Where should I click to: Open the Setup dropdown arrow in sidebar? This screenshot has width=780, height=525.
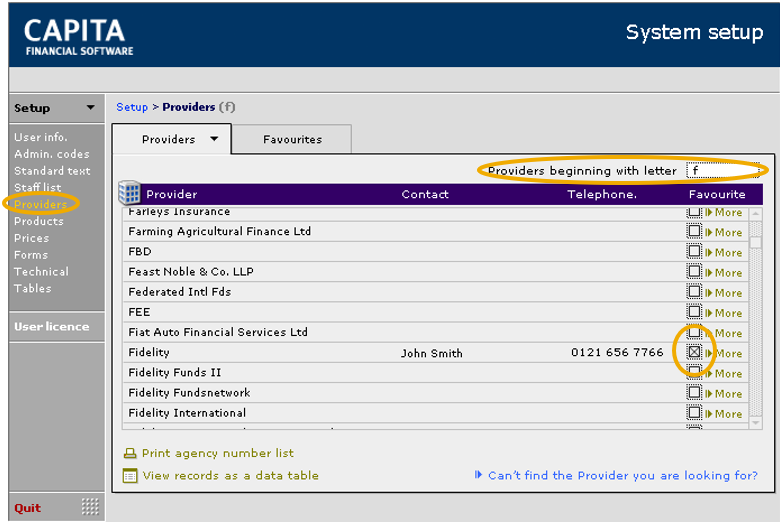(91, 107)
